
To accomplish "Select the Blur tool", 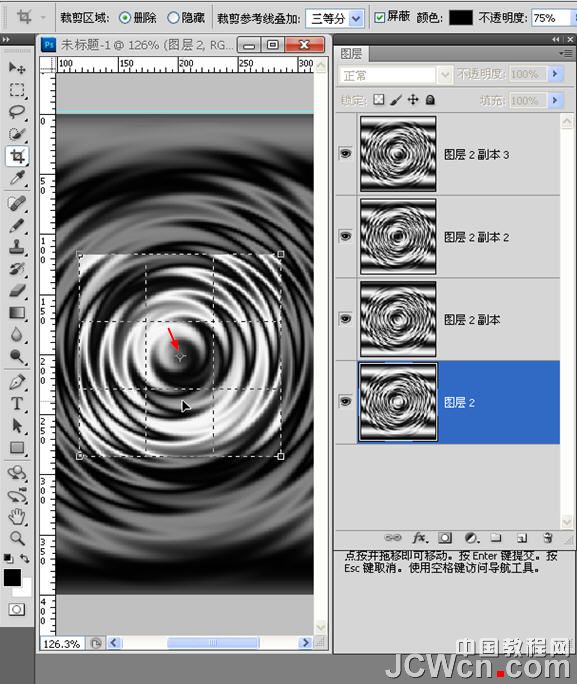I will 17,335.
